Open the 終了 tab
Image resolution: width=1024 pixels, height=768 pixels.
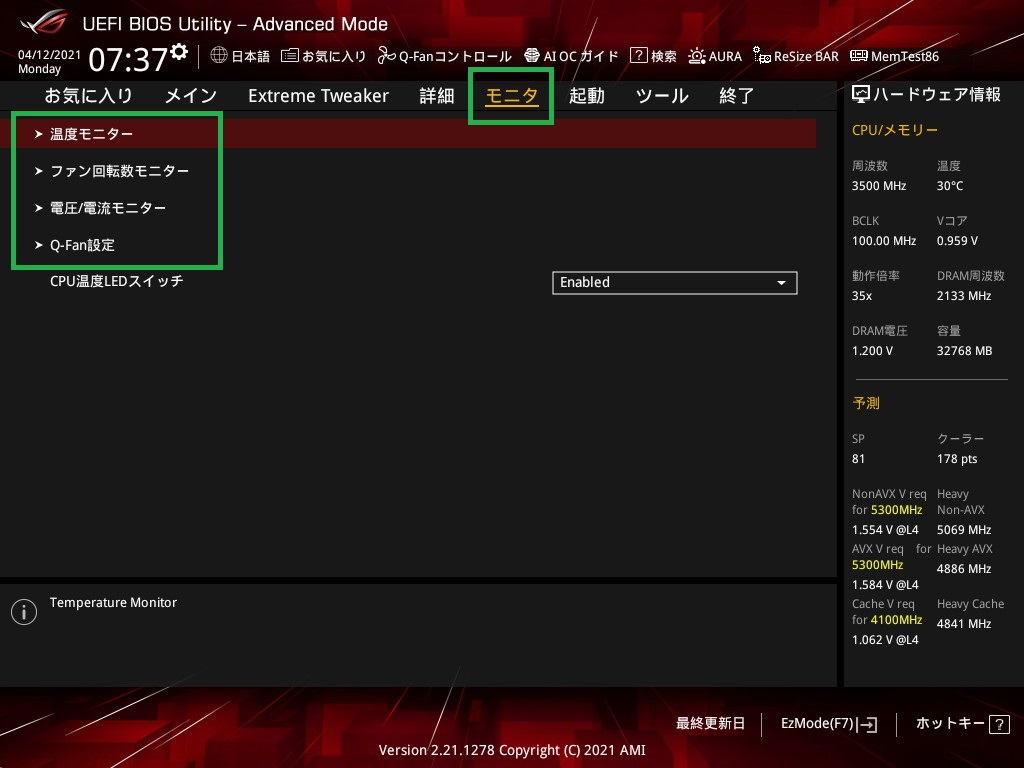coord(736,96)
